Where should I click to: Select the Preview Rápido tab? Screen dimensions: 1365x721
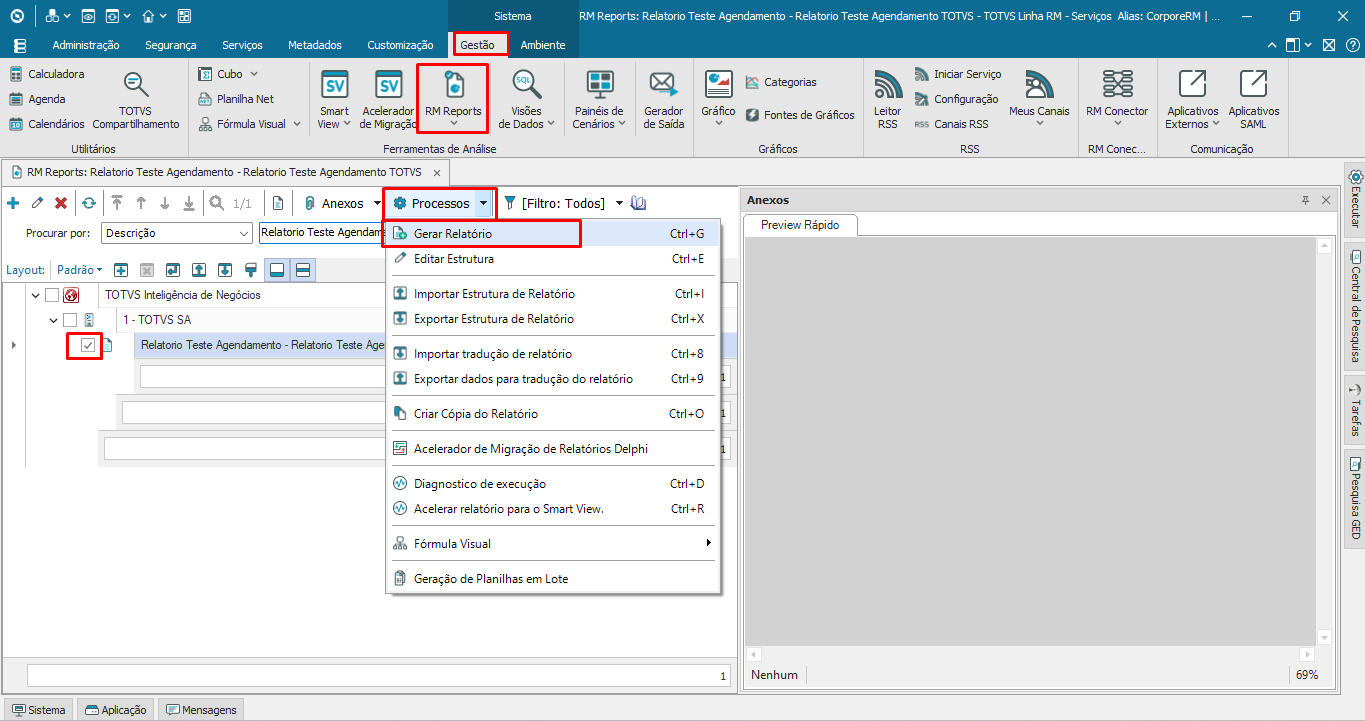(800, 225)
